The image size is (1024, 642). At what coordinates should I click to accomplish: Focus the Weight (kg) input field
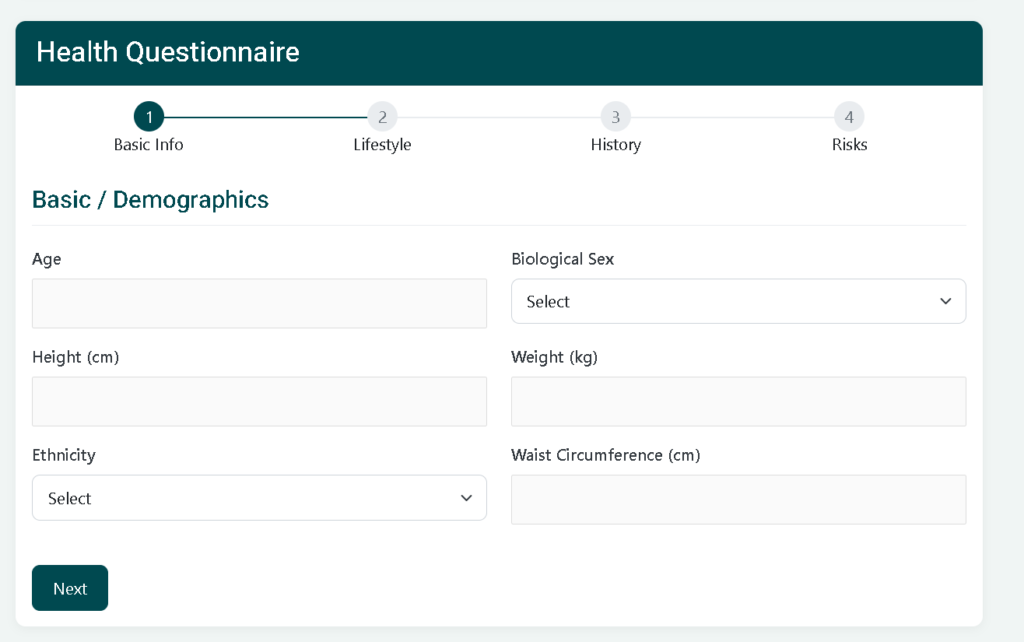point(738,402)
